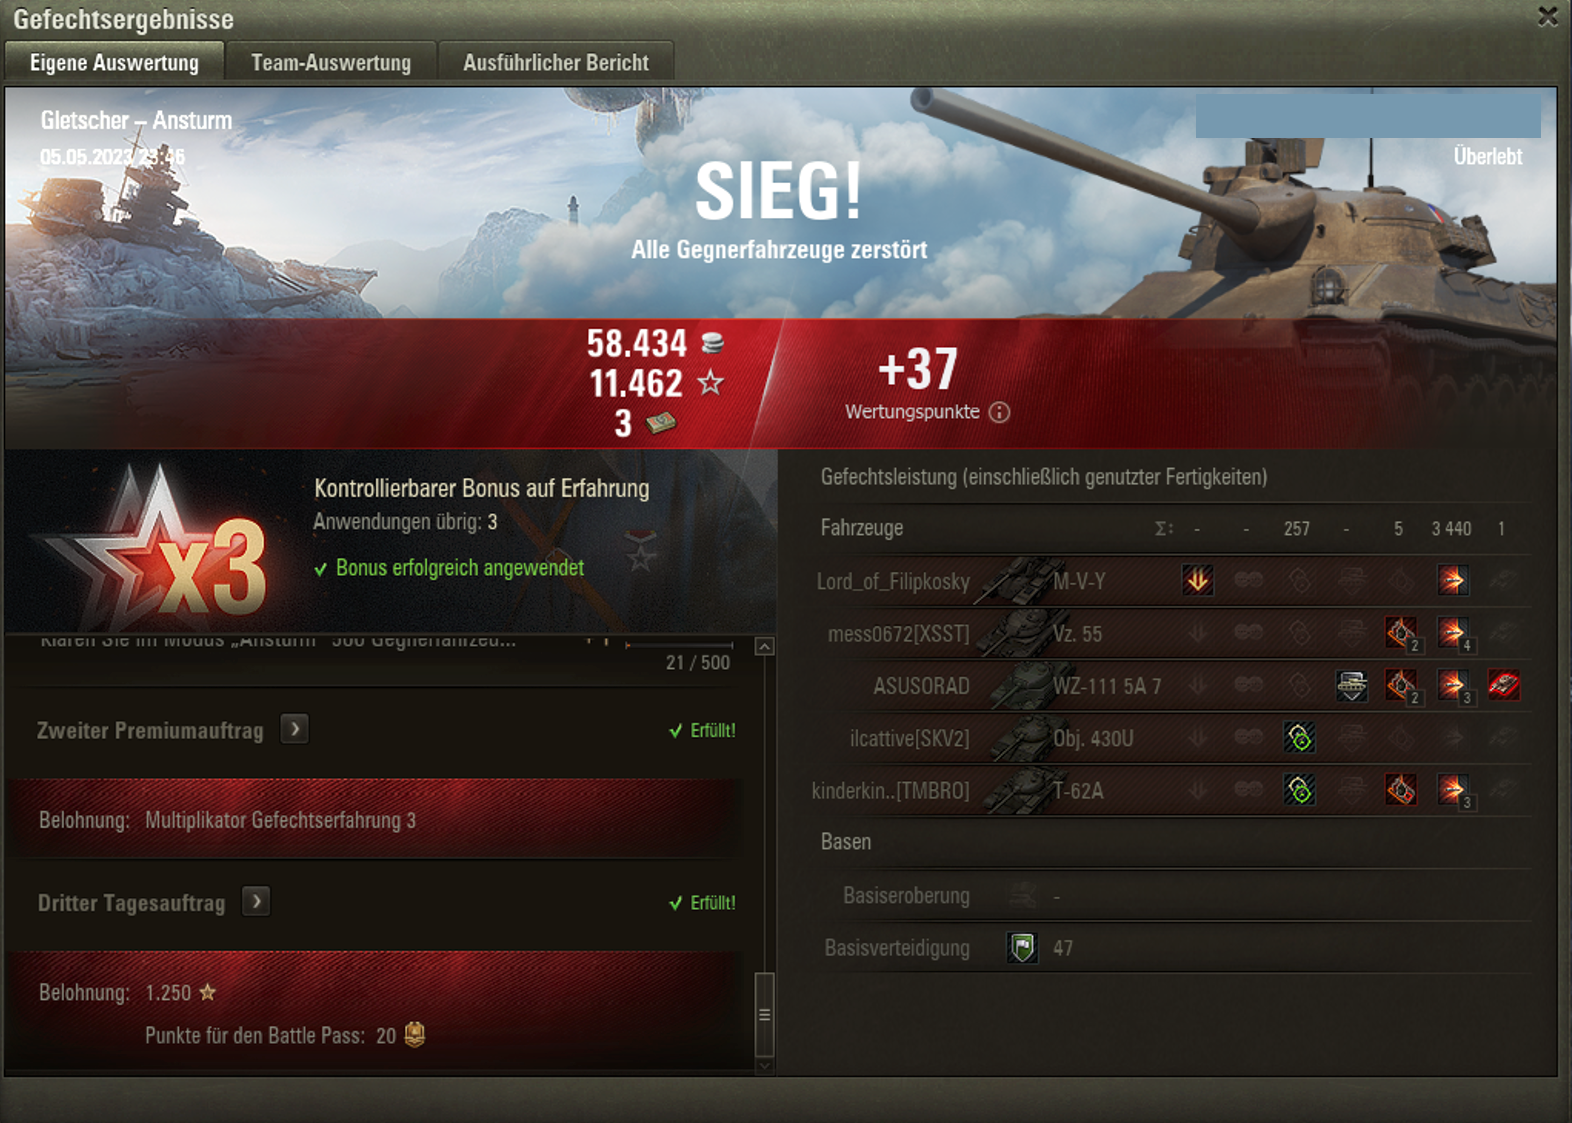Open the Ausführlicher Bericht tab
The image size is (1572, 1123).
pos(556,62)
